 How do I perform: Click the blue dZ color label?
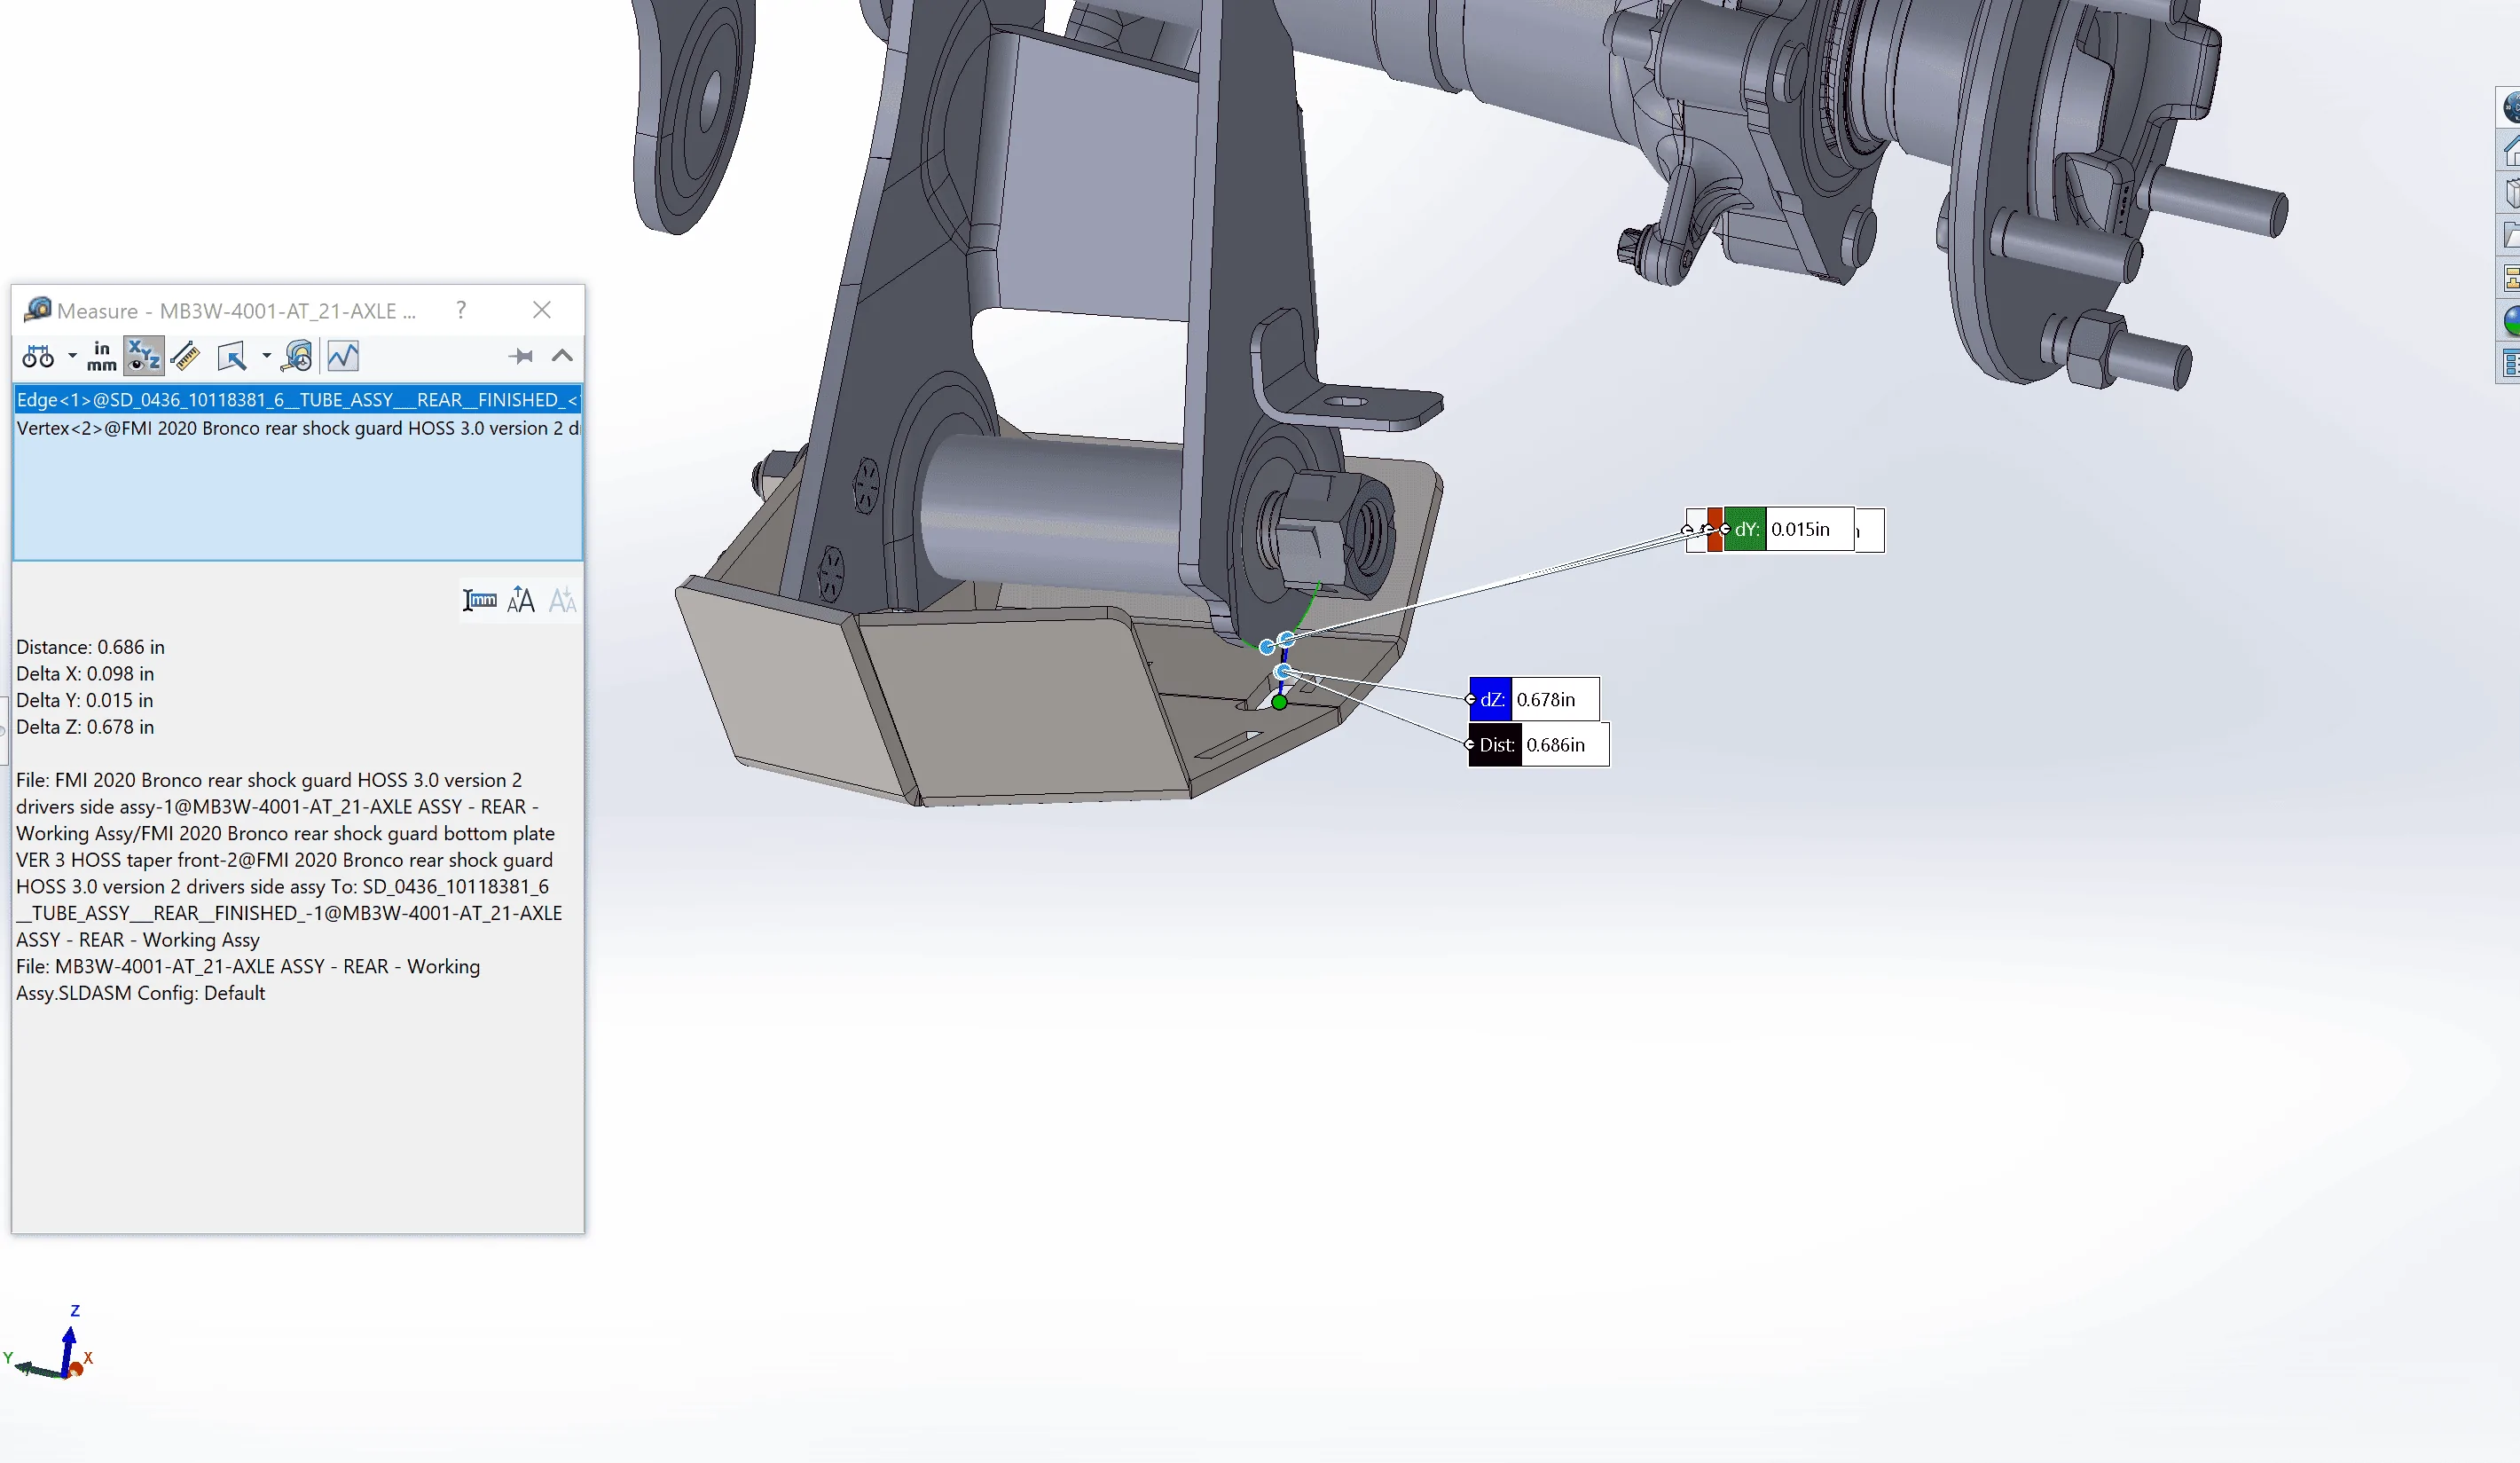click(x=1490, y=699)
